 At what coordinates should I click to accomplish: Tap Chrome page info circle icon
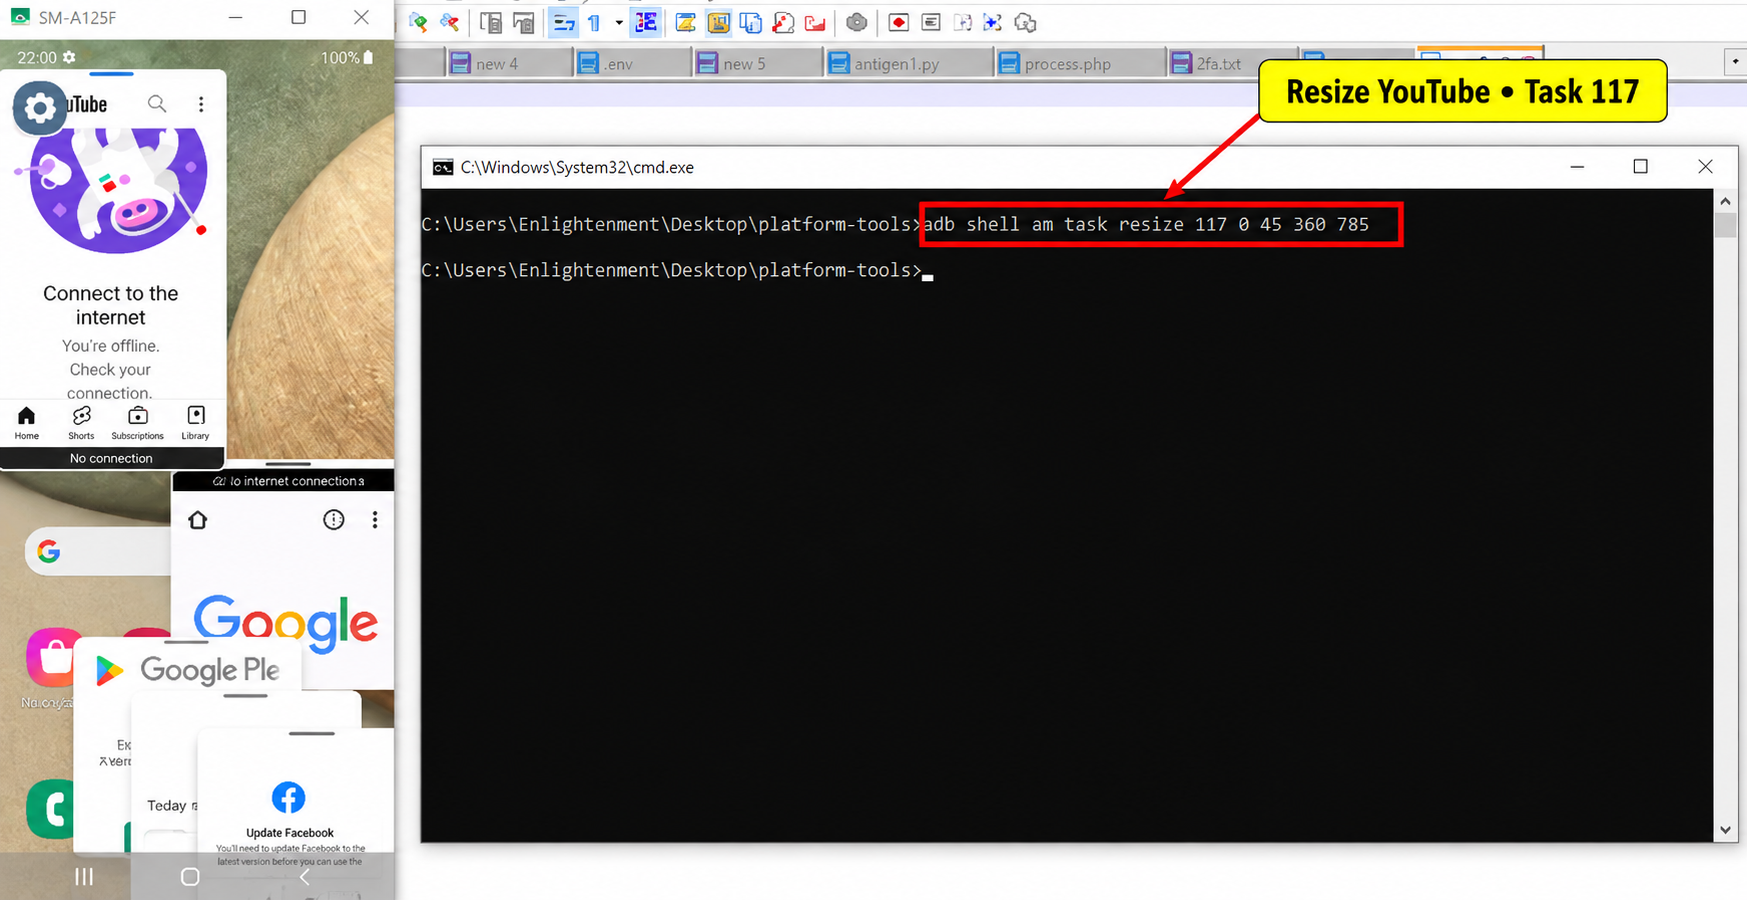click(334, 520)
